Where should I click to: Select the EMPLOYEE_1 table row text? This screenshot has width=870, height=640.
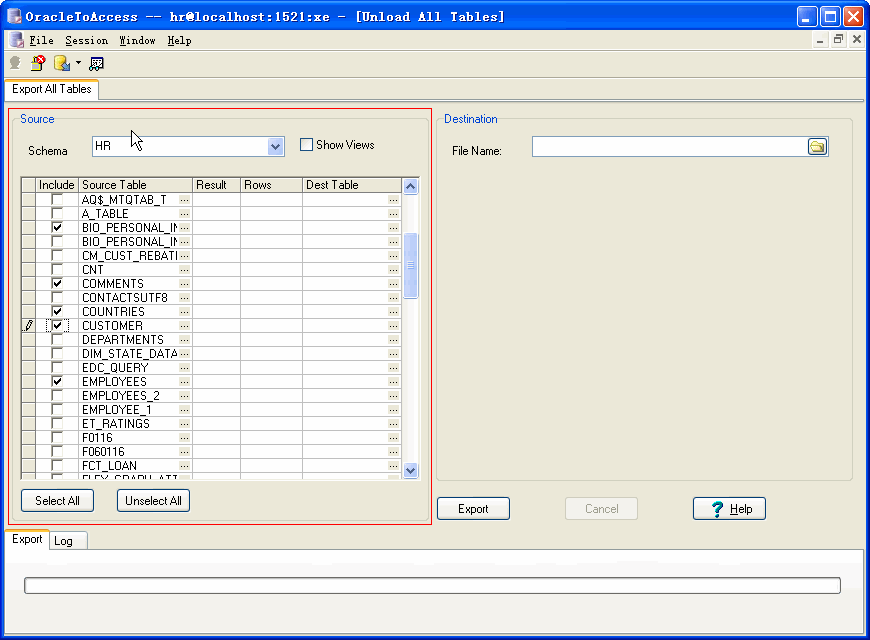117,410
